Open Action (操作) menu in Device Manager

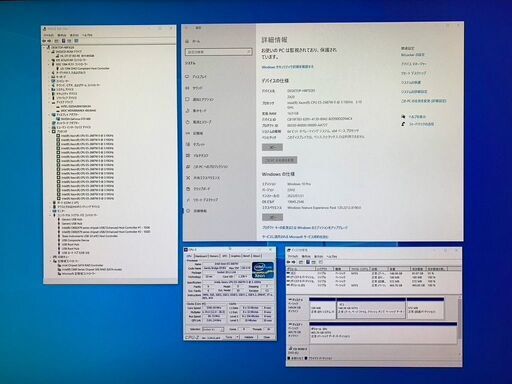point(62,35)
